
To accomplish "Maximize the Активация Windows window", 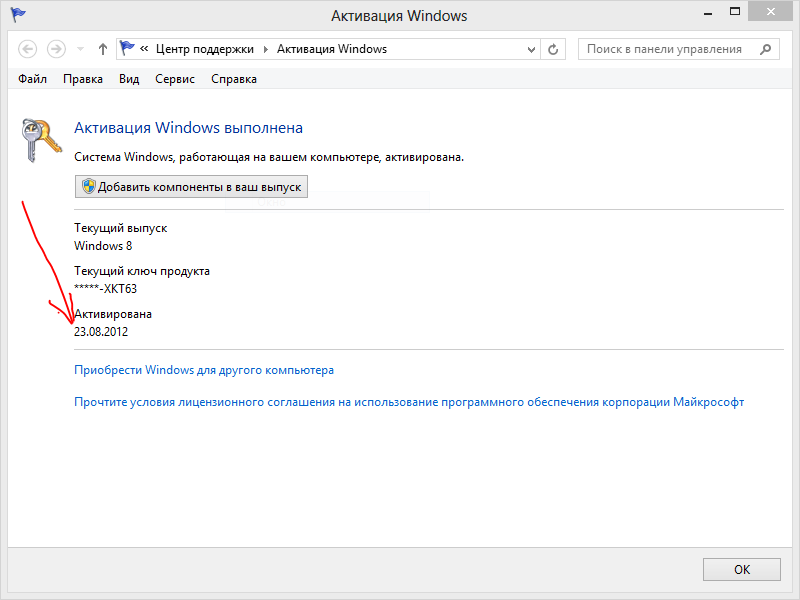I will [735, 12].
